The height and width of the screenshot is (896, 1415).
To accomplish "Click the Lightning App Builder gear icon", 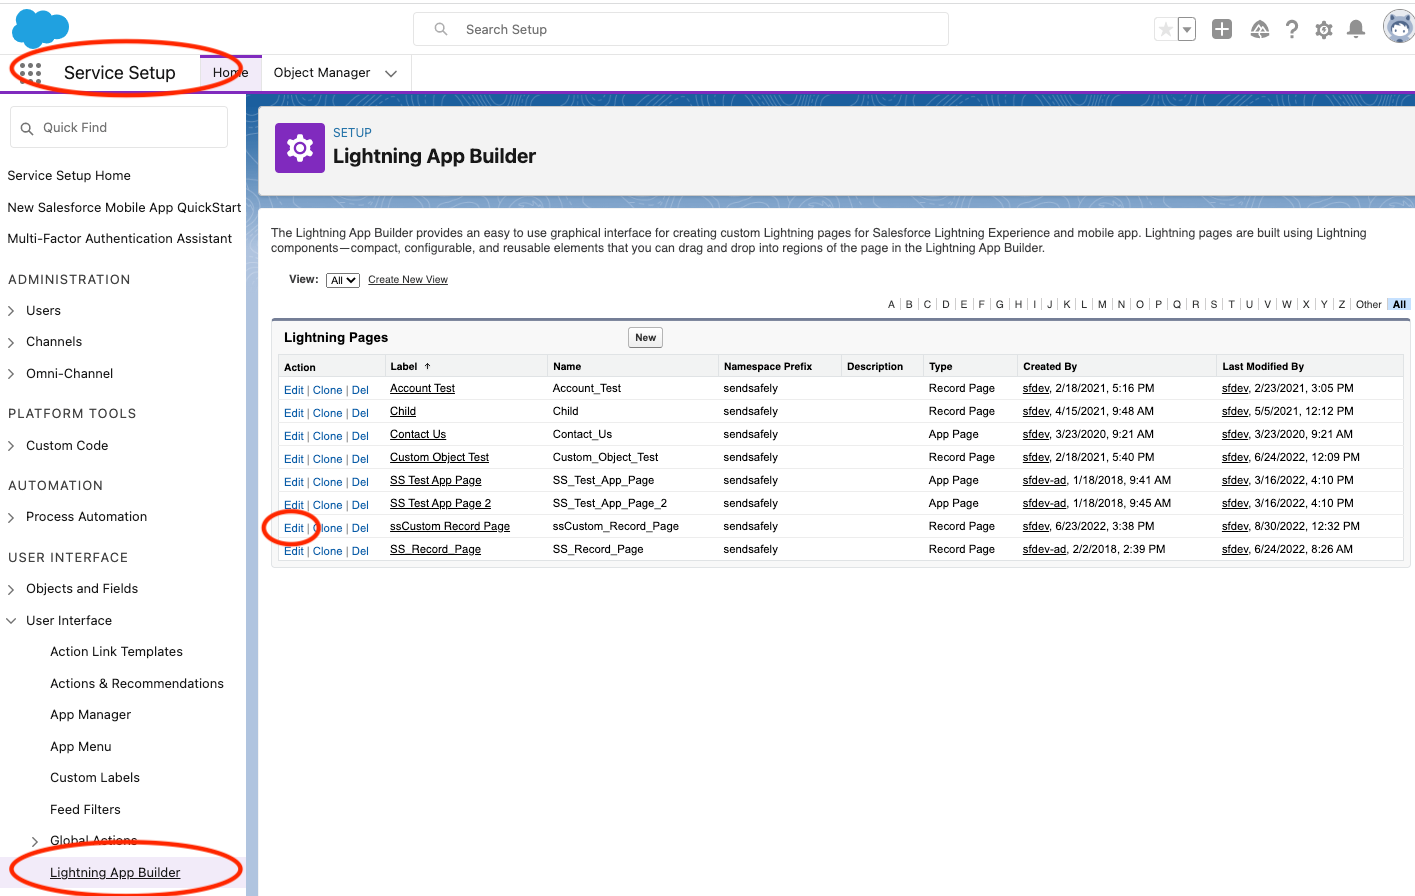I will click(x=300, y=148).
